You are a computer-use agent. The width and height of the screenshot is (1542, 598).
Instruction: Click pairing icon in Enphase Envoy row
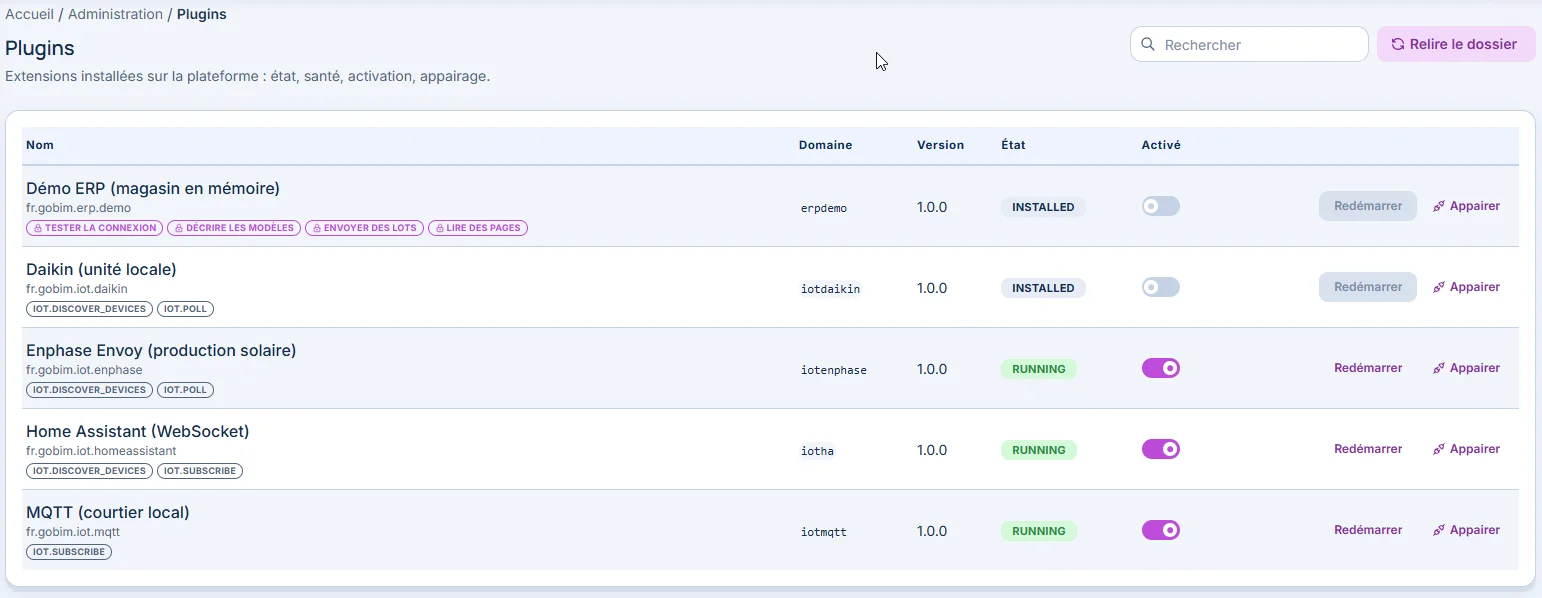1439,368
